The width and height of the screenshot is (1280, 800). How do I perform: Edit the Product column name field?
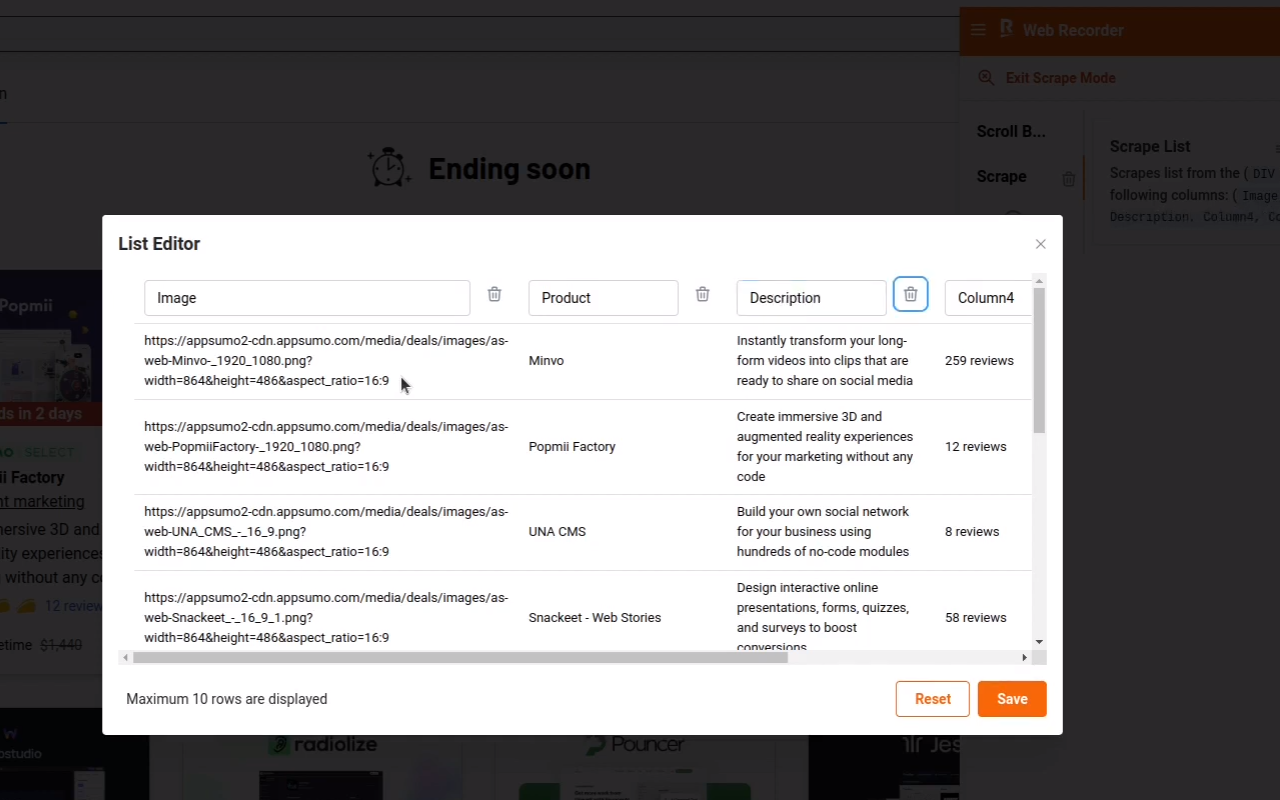point(603,298)
